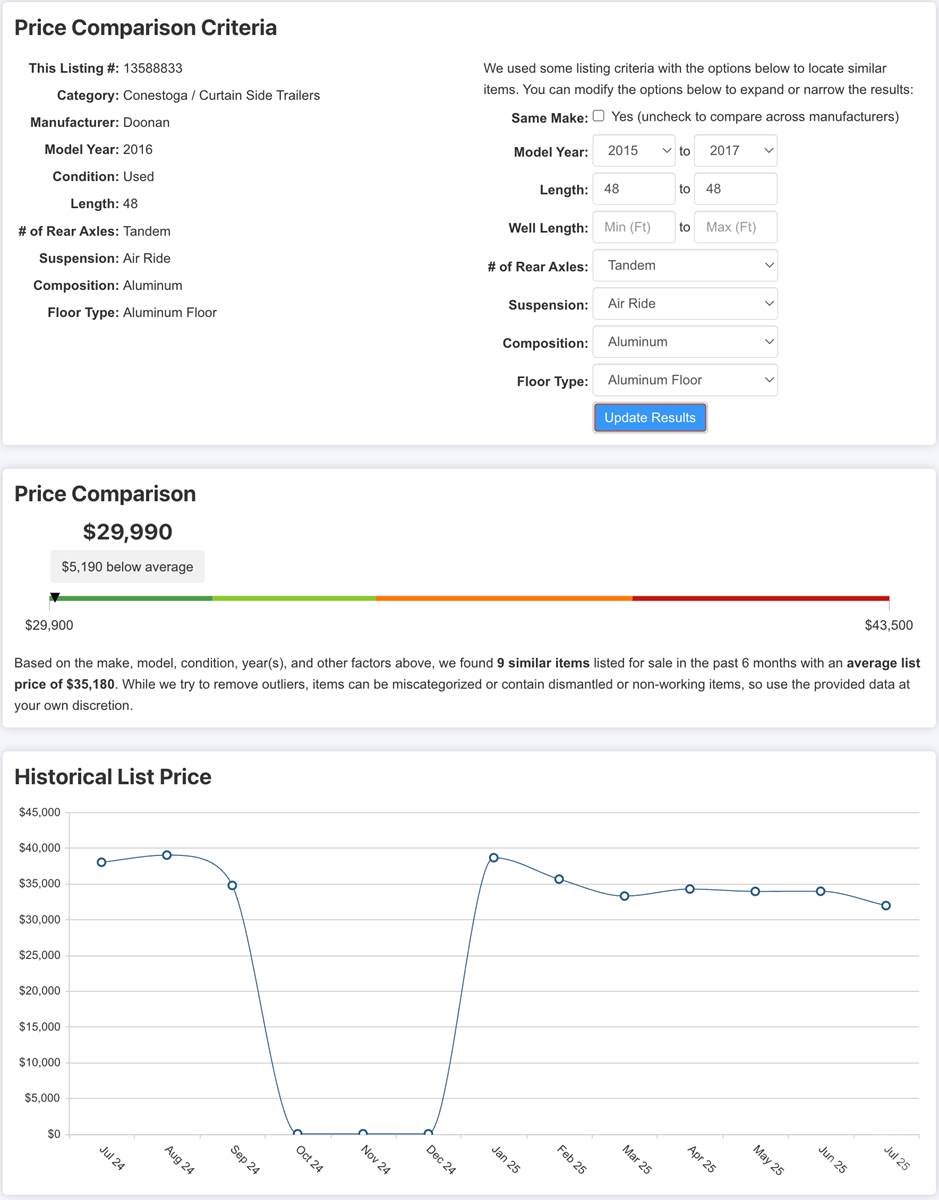Click the average list price of $35,180 text
939x1200 pixels.
pyautogui.click(x=468, y=674)
